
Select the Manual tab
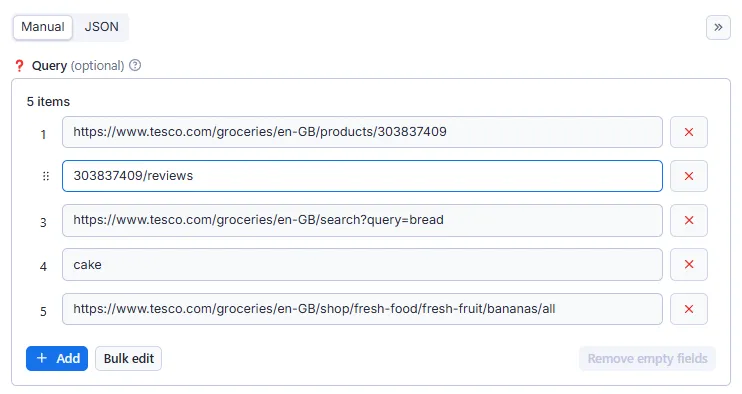click(x=43, y=27)
